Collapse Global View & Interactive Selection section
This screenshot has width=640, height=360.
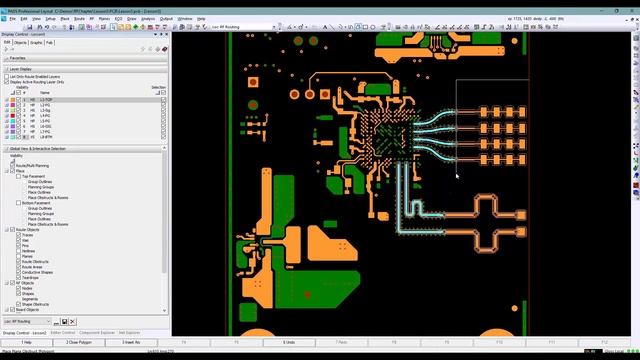[x=6, y=149]
